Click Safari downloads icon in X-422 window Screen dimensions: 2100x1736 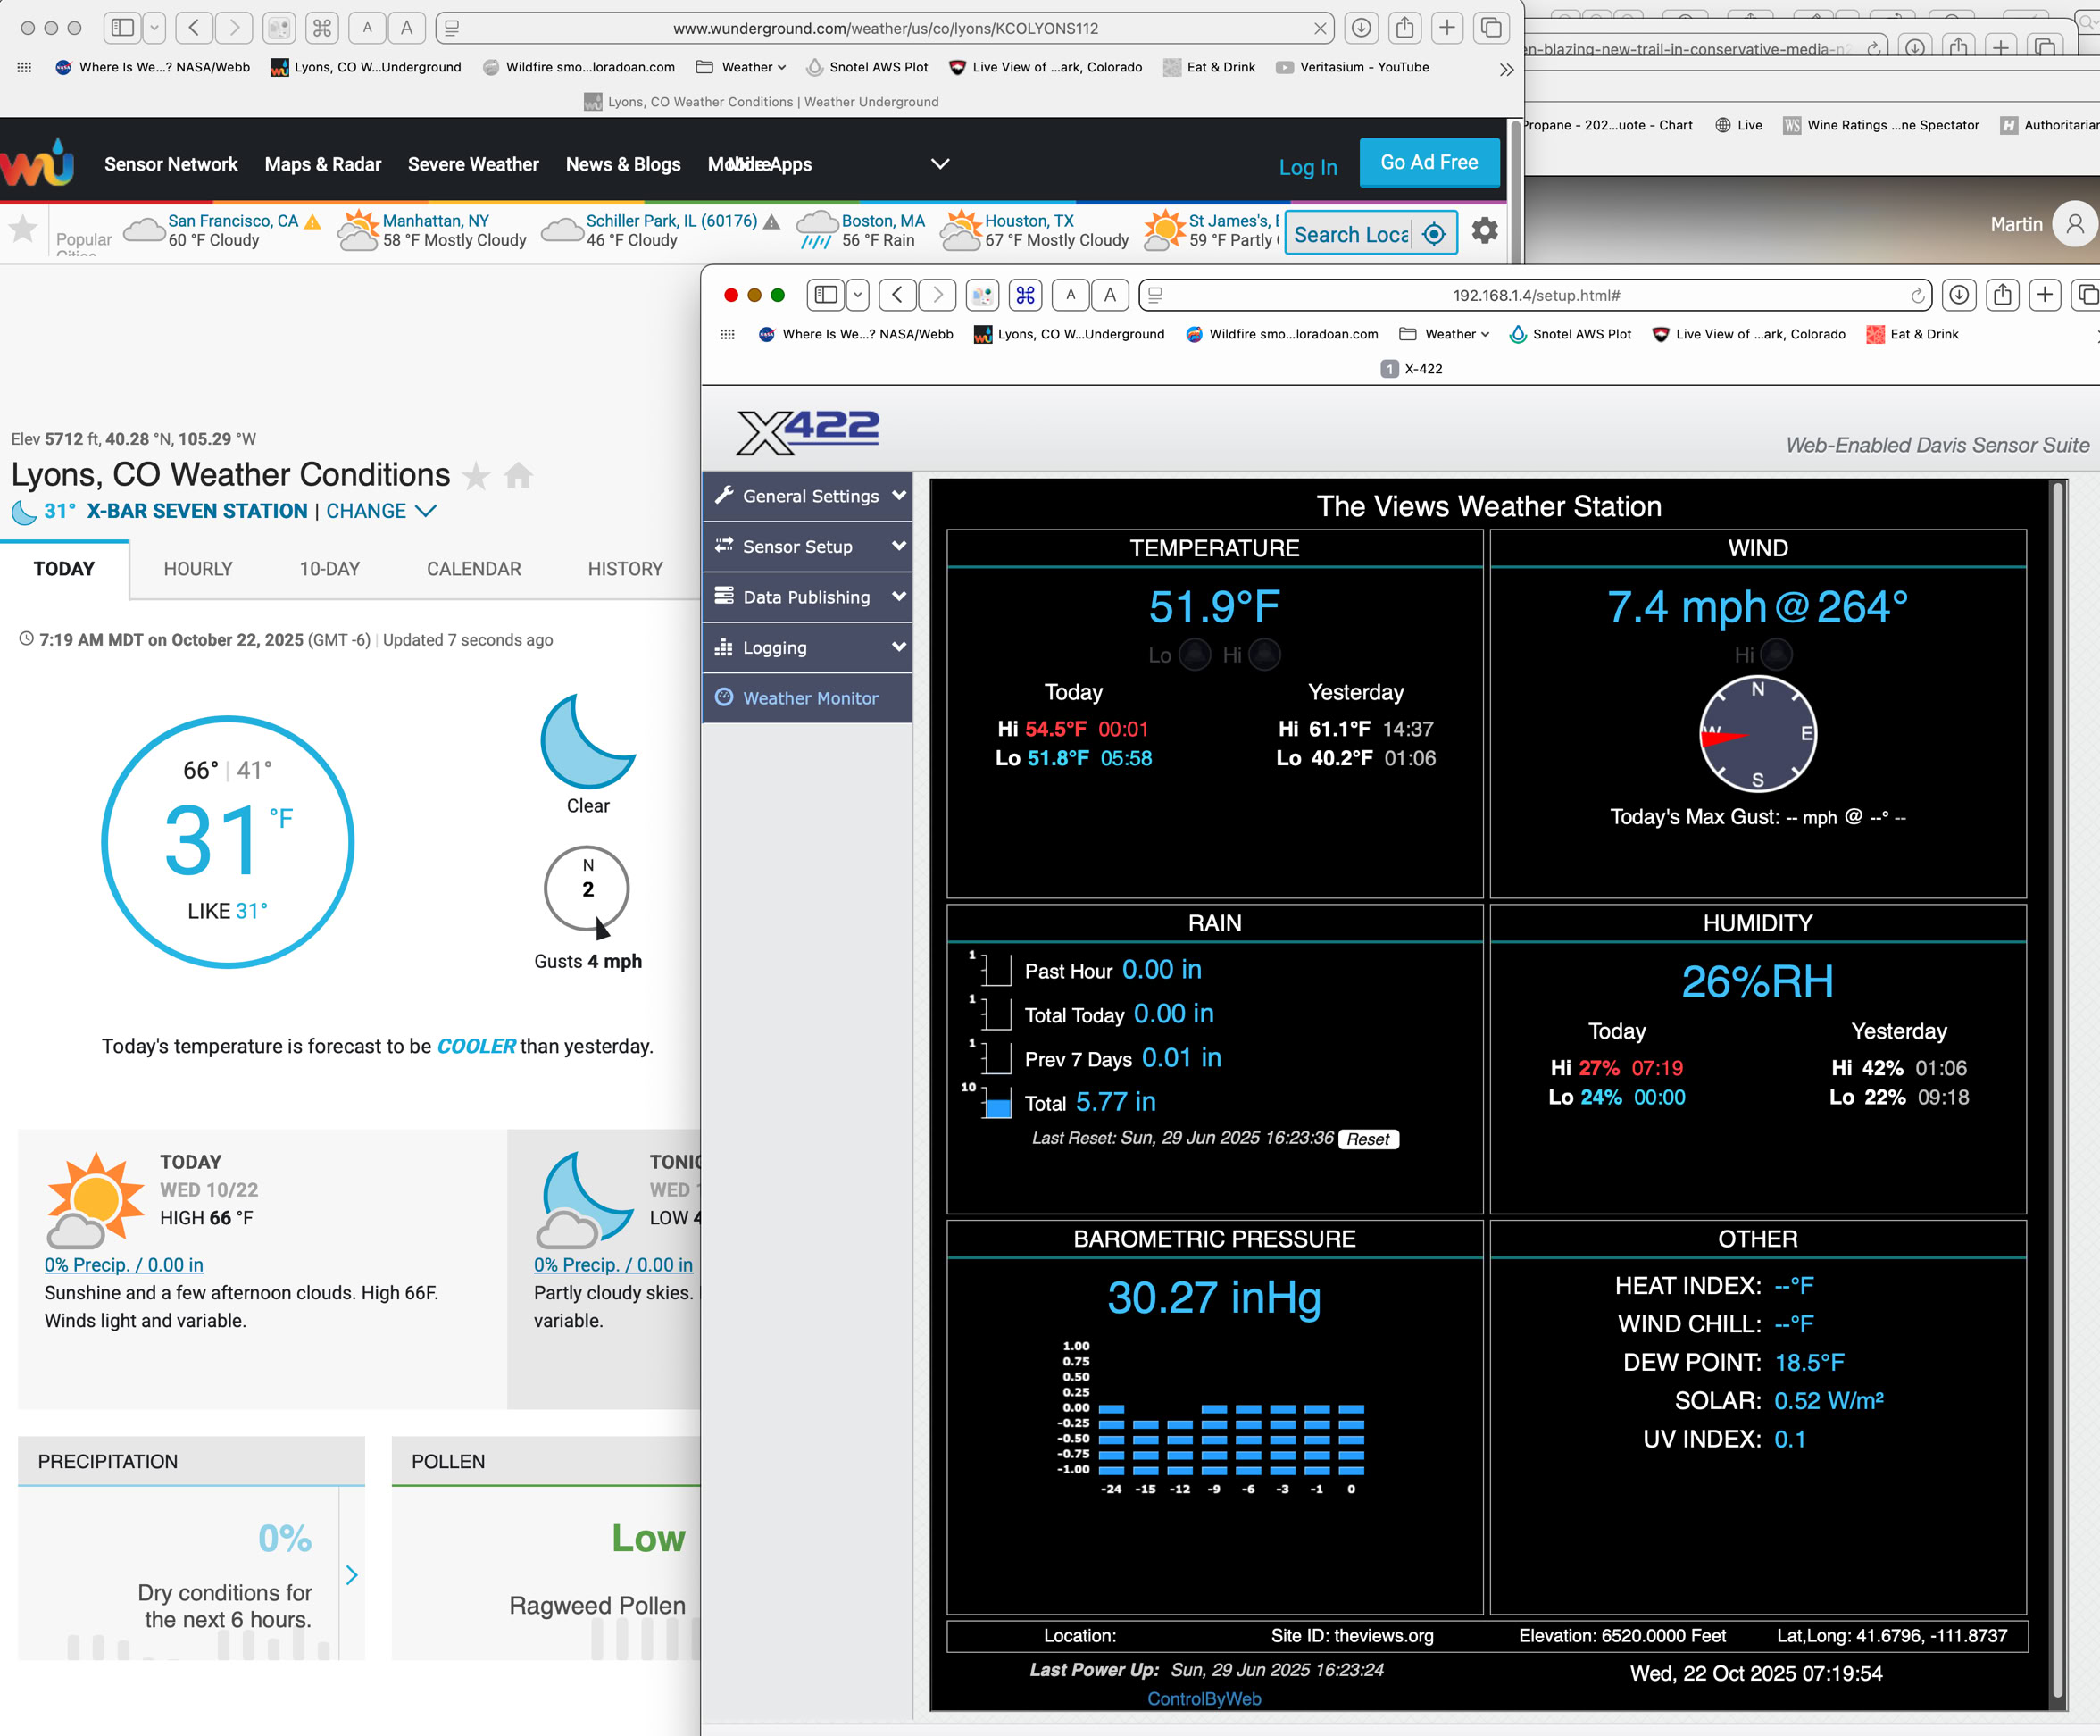[1959, 295]
